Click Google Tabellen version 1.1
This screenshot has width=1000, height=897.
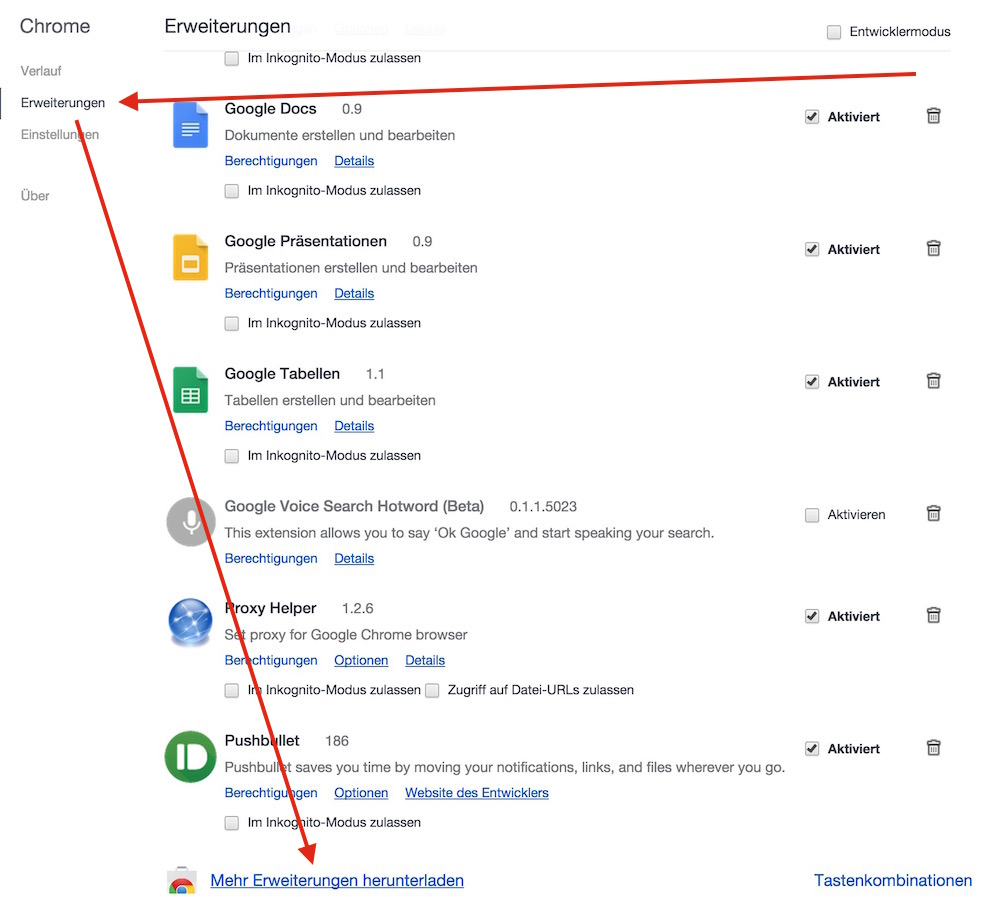click(x=375, y=374)
